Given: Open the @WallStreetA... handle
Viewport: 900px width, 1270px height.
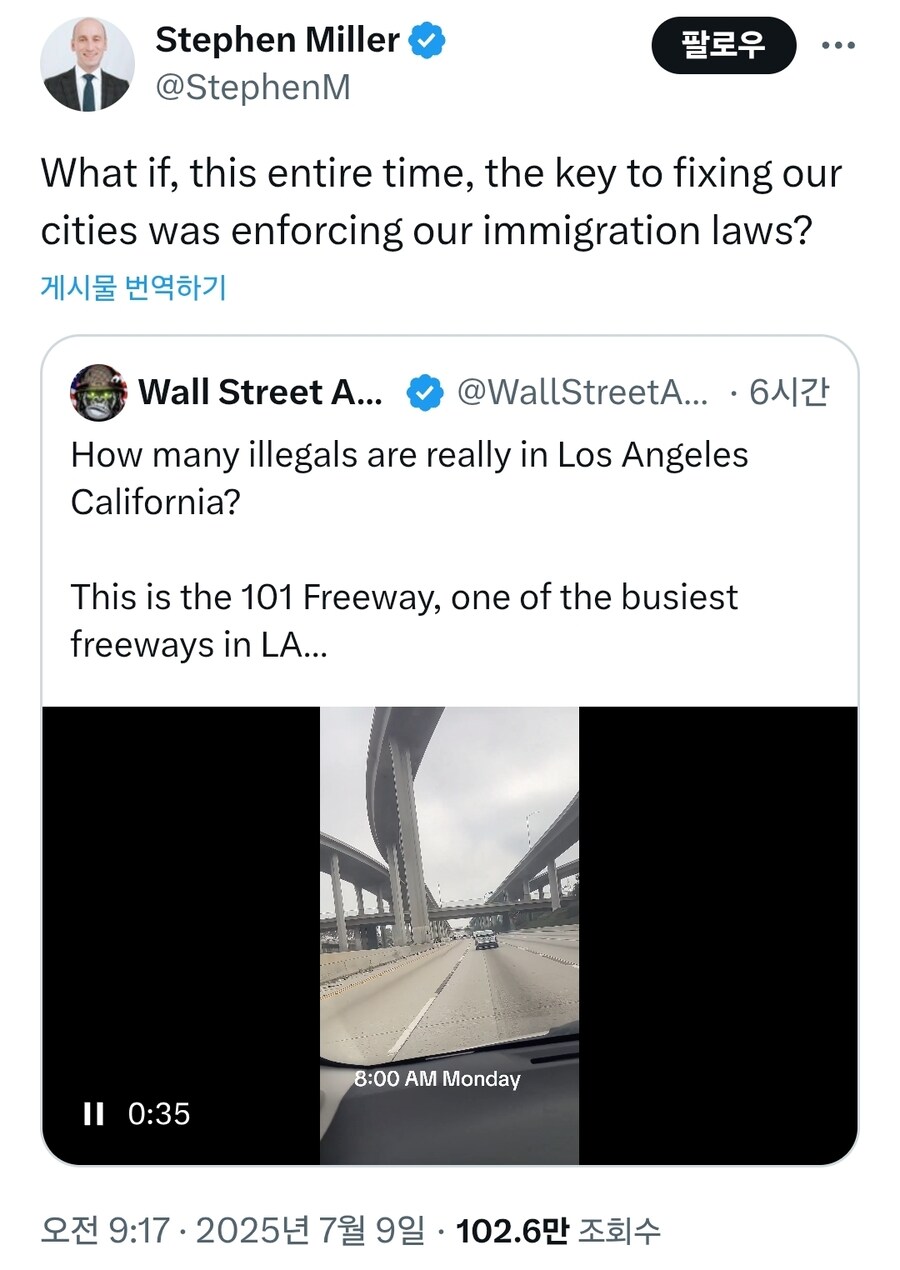Looking at the screenshot, I should click(x=582, y=393).
